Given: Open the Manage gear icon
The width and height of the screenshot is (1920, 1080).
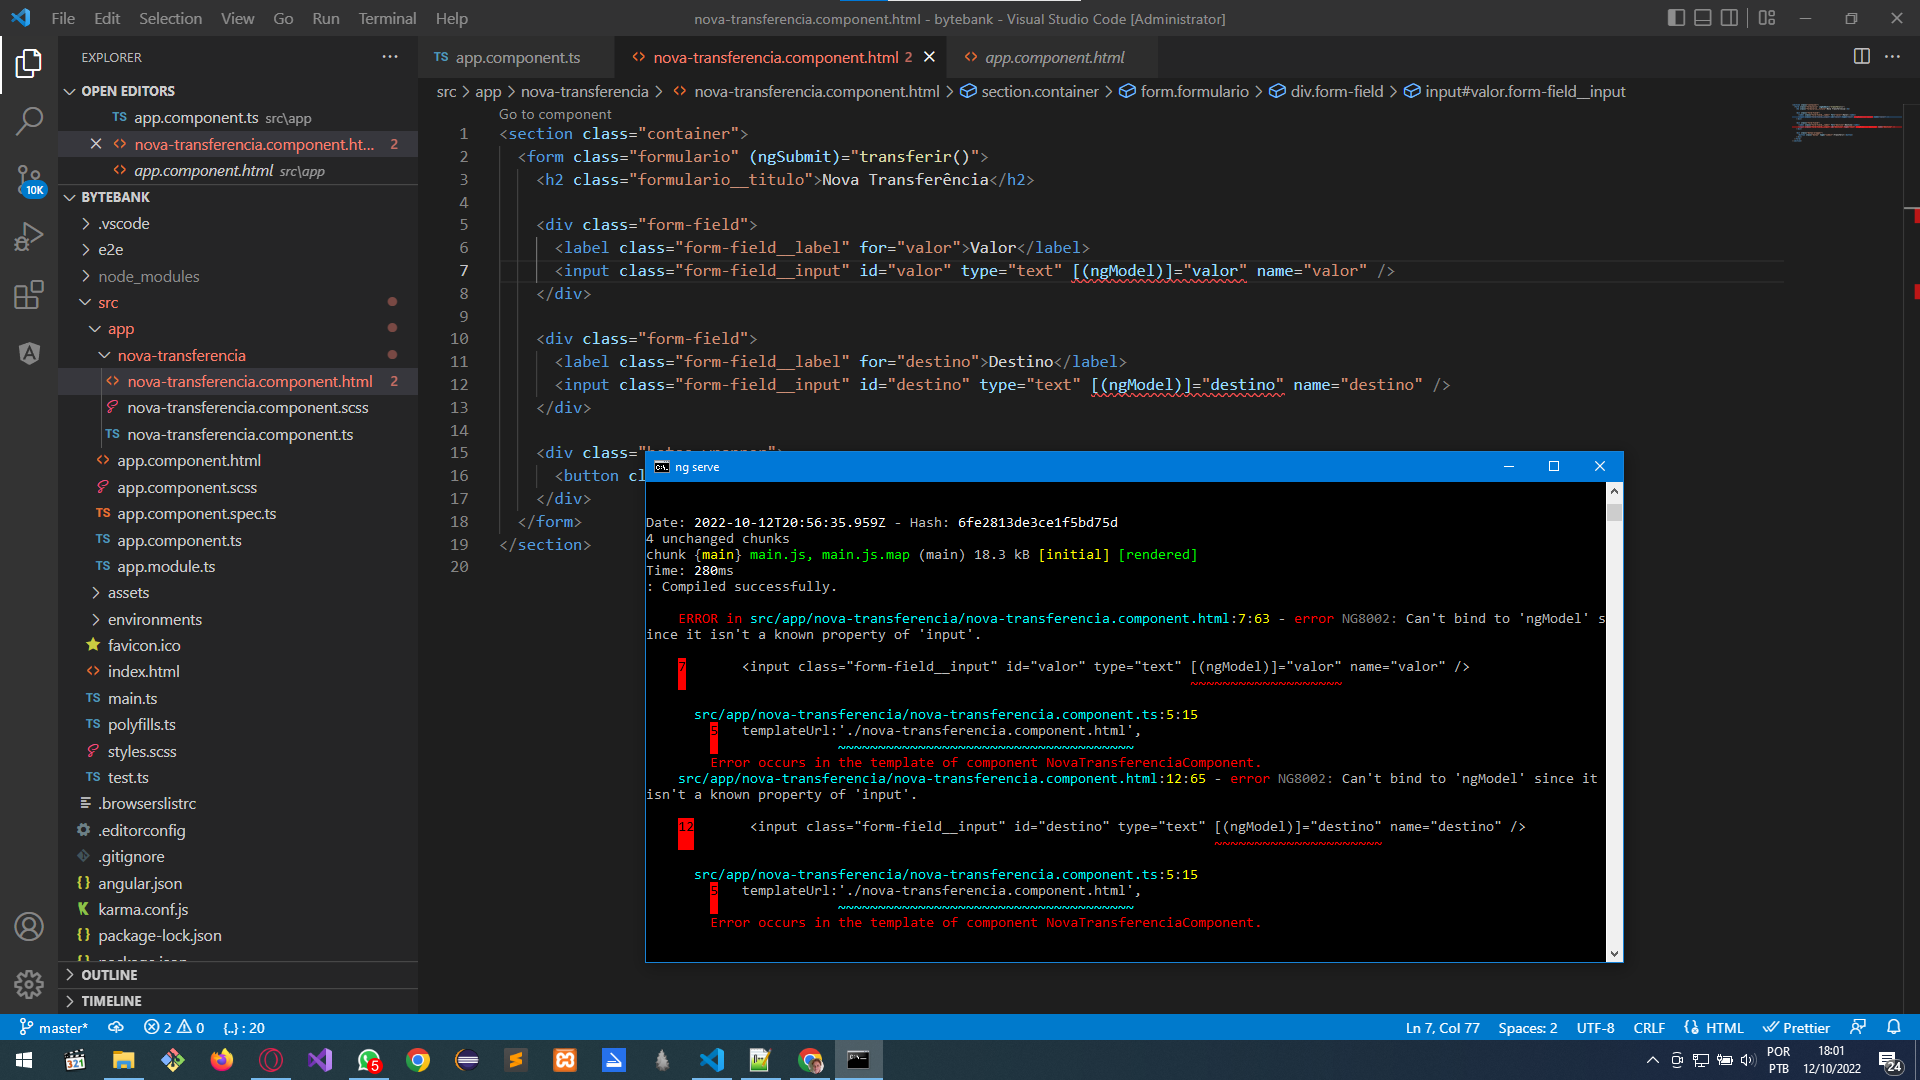Looking at the screenshot, I should click(x=29, y=985).
